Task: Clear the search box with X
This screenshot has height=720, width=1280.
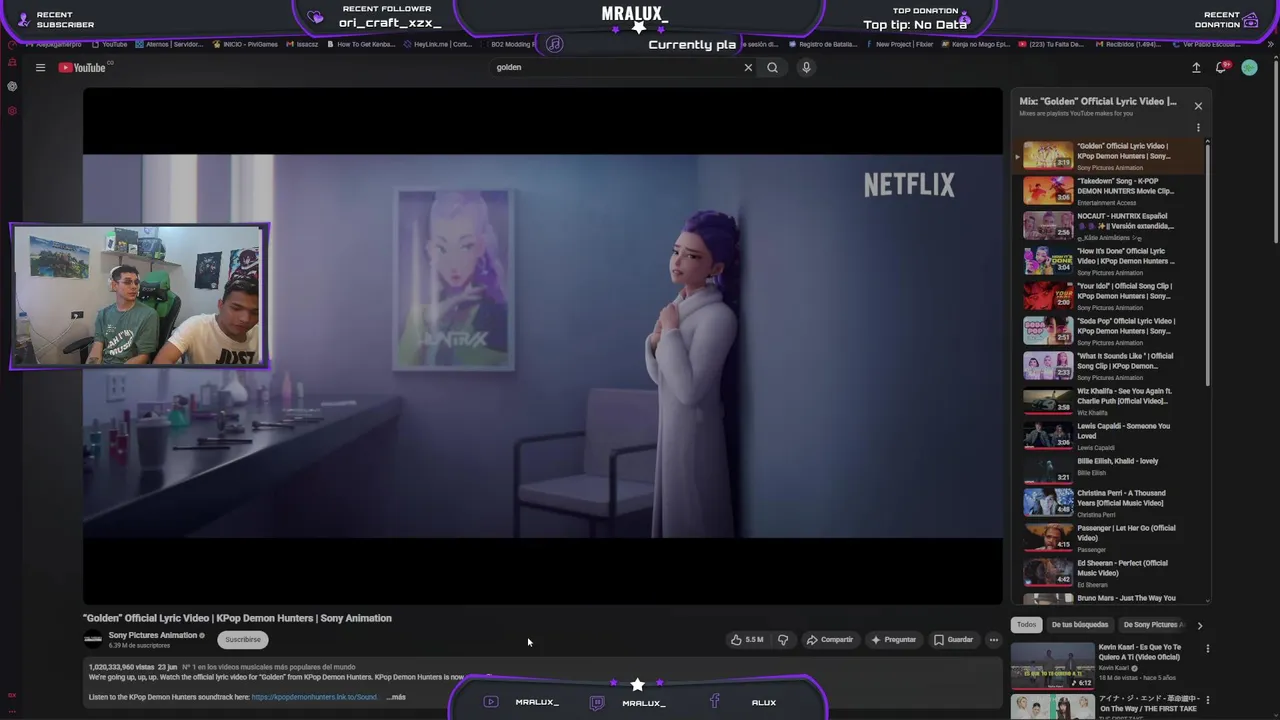Action: coord(747,67)
